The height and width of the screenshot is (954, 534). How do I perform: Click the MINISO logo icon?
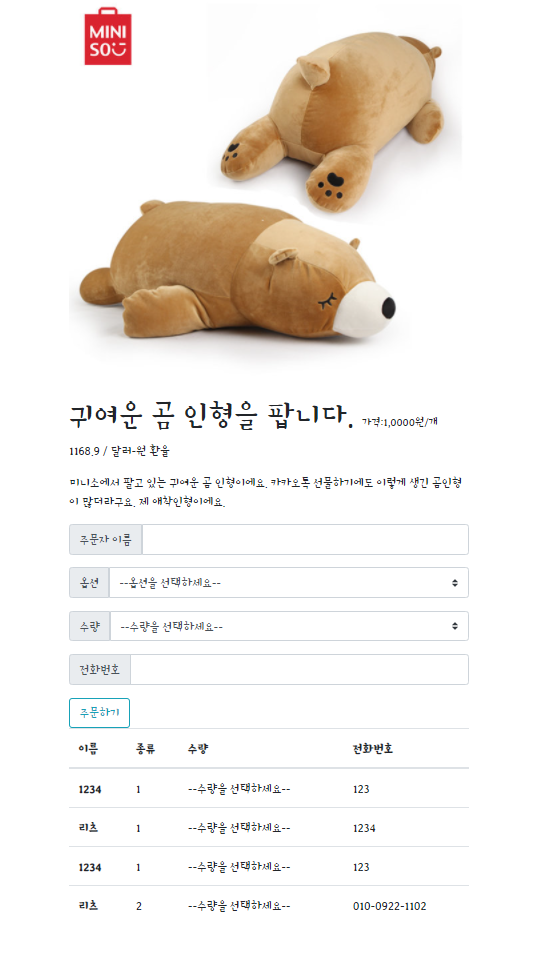(x=108, y=36)
